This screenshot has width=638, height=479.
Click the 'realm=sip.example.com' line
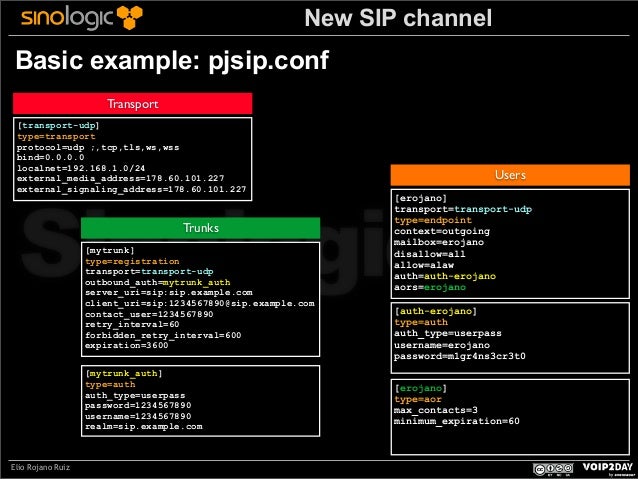tap(144, 427)
